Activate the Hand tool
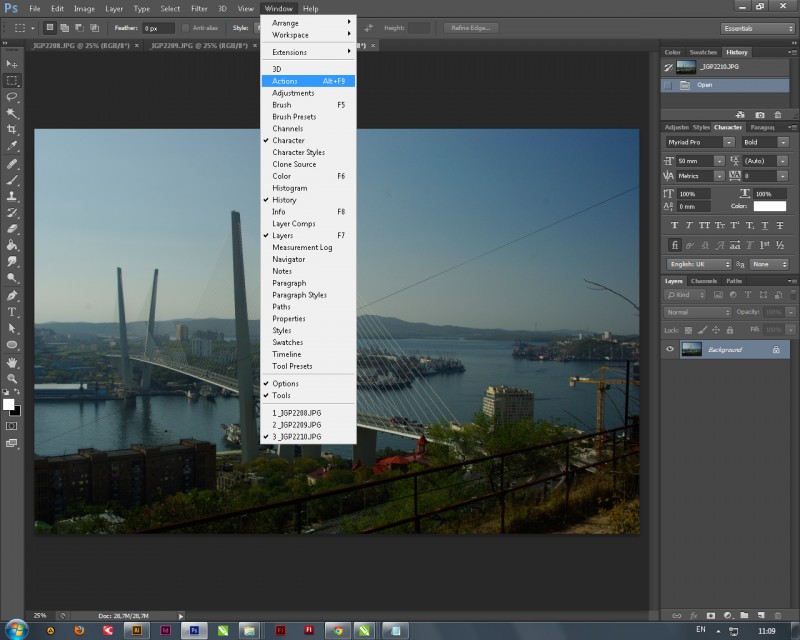The image size is (800, 640). click(x=12, y=362)
